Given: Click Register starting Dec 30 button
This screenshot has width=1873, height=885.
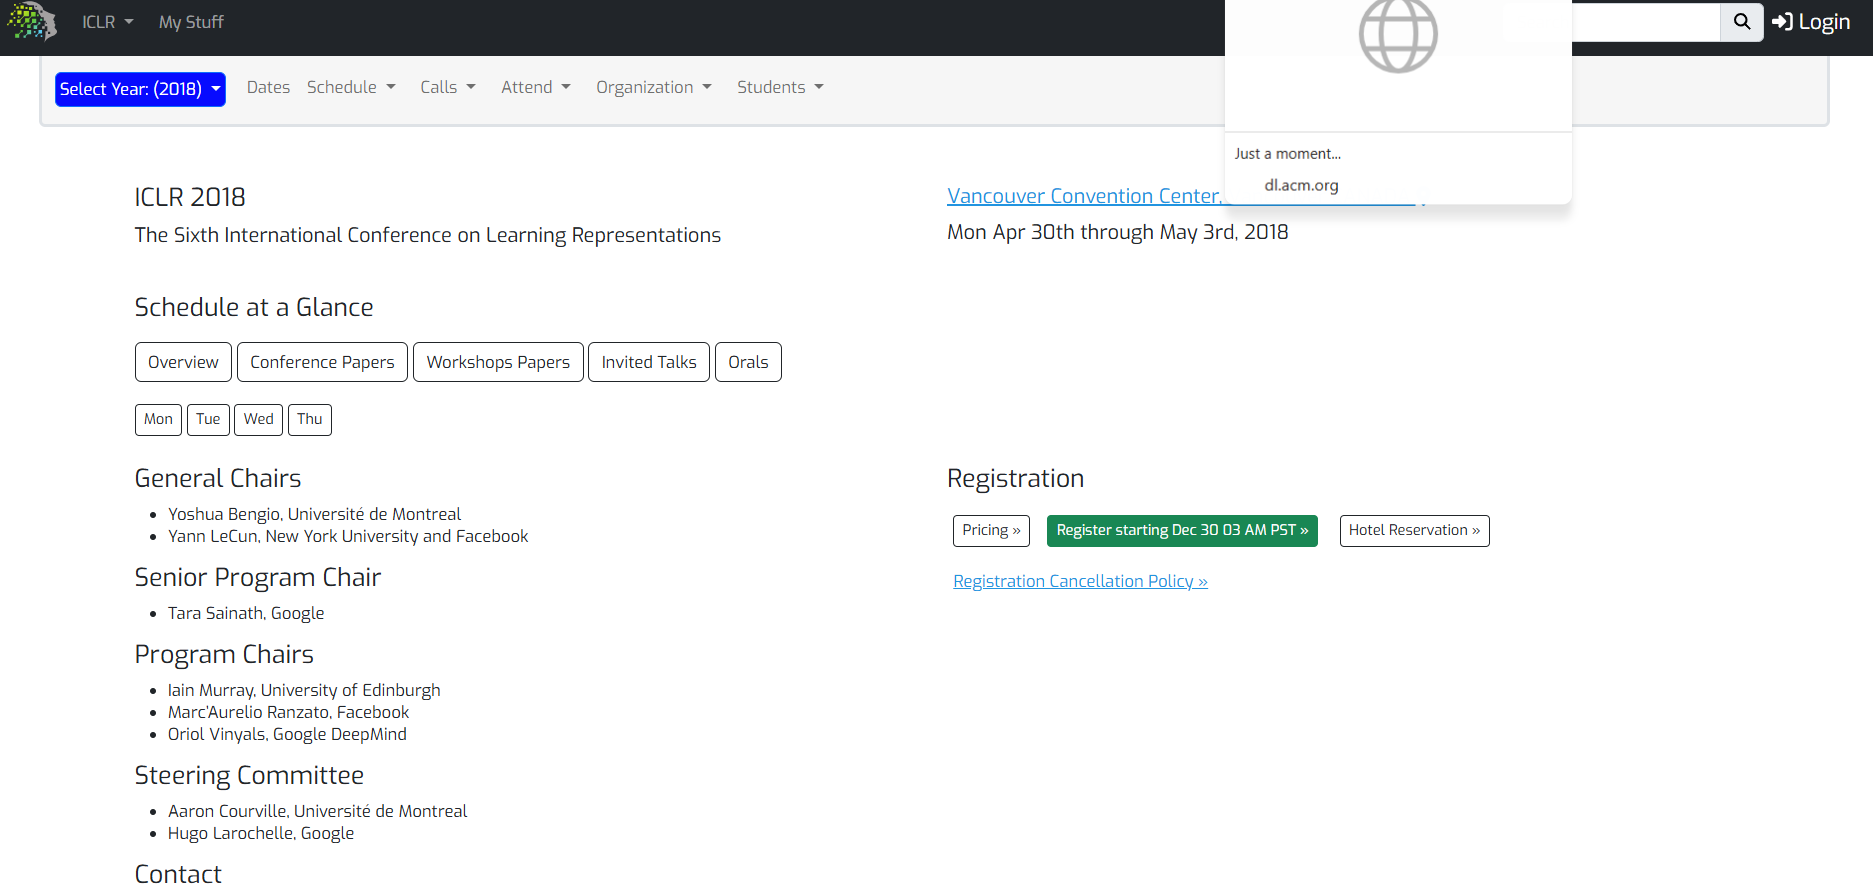Looking at the screenshot, I should 1182,530.
